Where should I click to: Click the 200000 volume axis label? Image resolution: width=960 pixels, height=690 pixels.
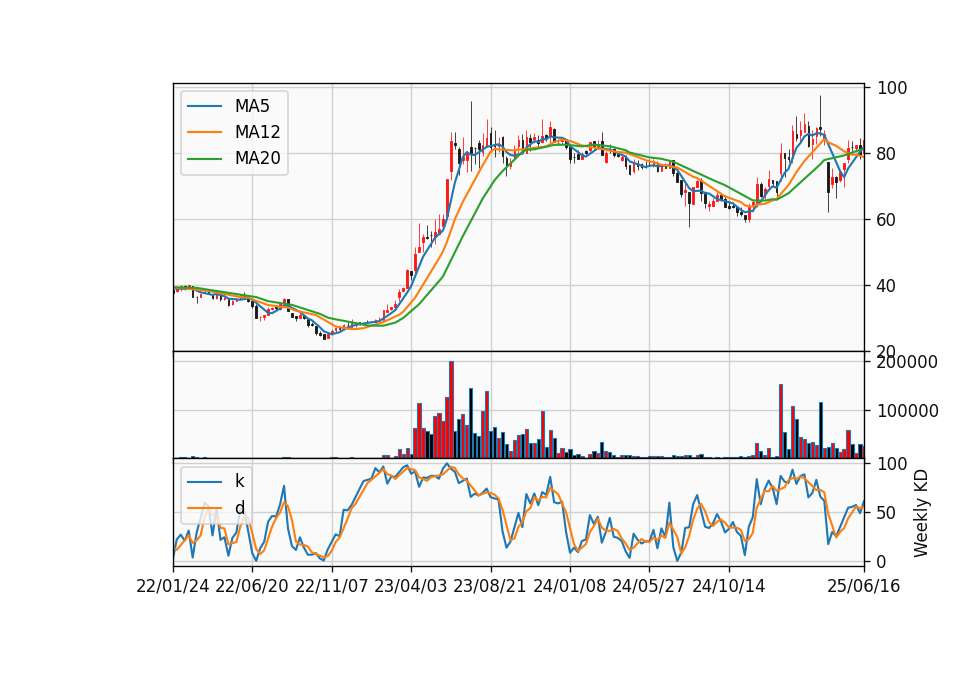click(907, 362)
